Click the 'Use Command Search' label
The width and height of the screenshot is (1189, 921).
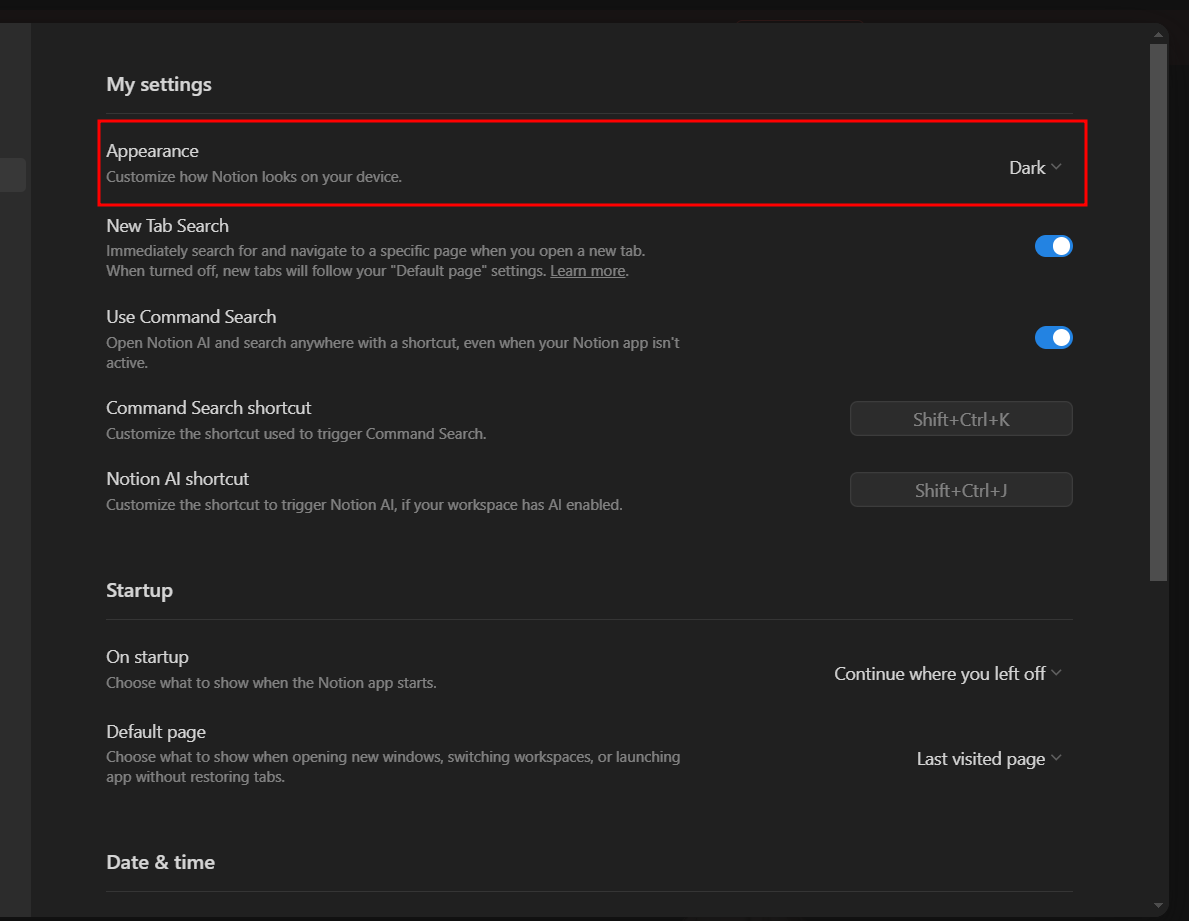click(x=191, y=317)
